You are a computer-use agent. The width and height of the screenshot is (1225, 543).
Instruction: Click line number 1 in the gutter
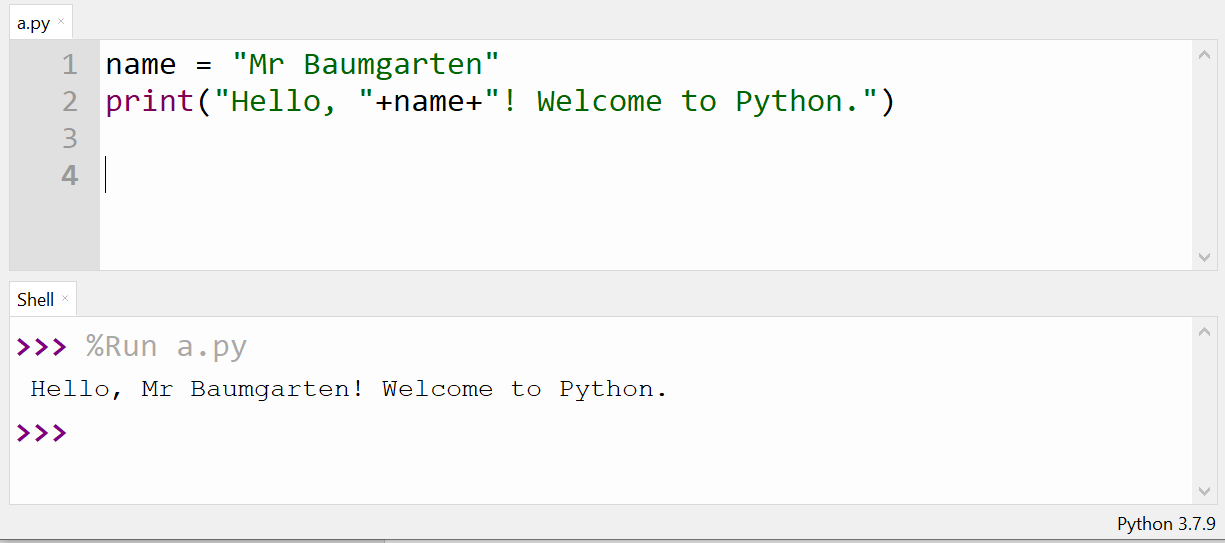pyautogui.click(x=69, y=65)
